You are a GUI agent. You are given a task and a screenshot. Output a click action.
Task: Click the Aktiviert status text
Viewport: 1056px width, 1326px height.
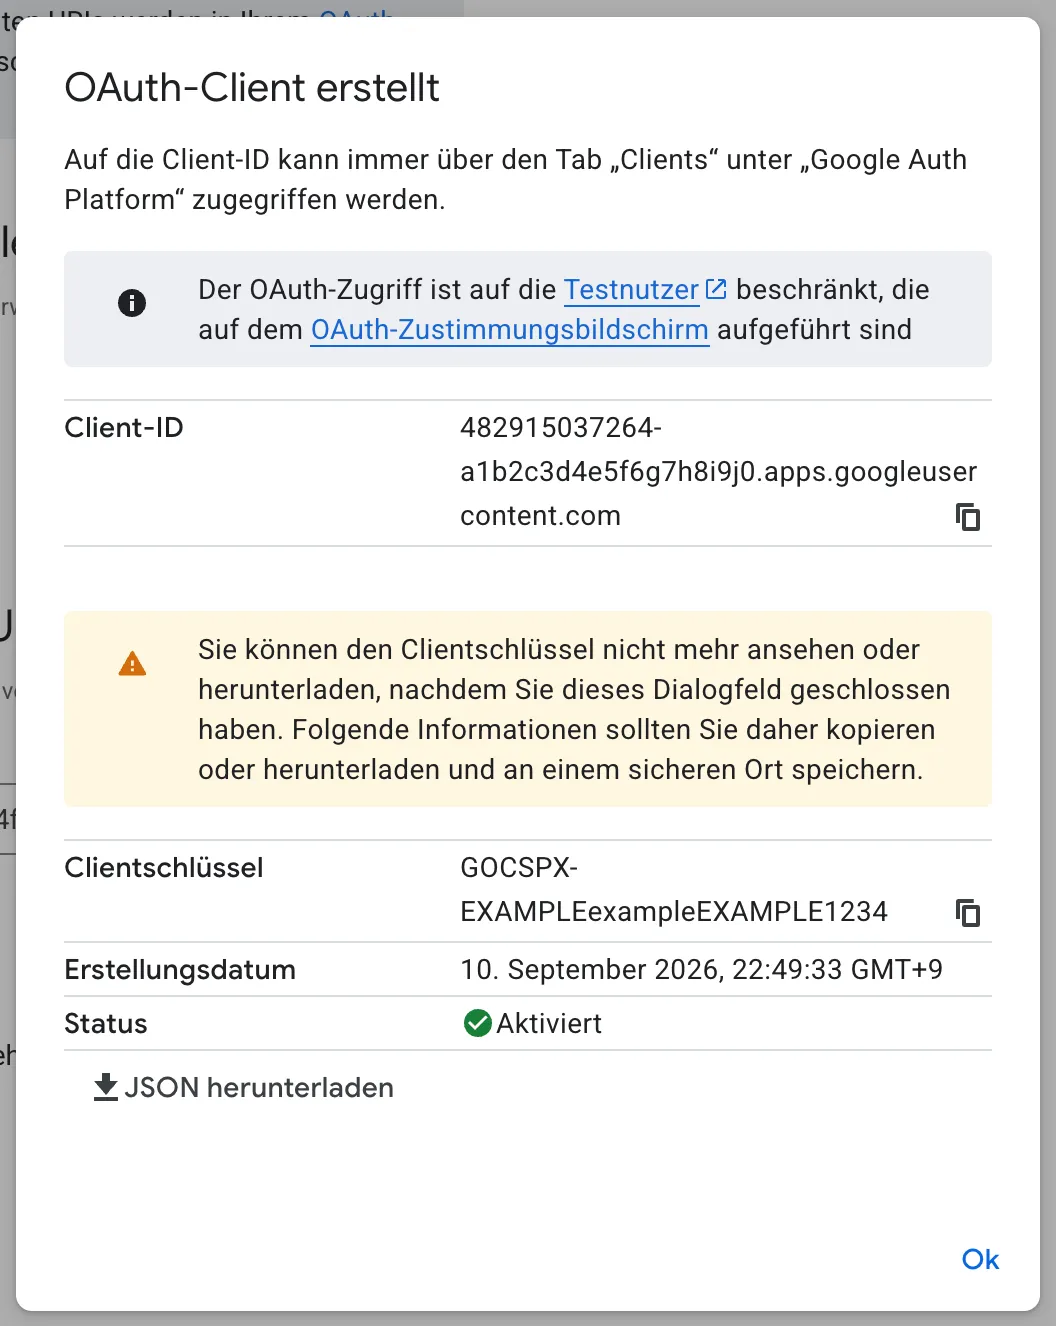coord(549,1024)
